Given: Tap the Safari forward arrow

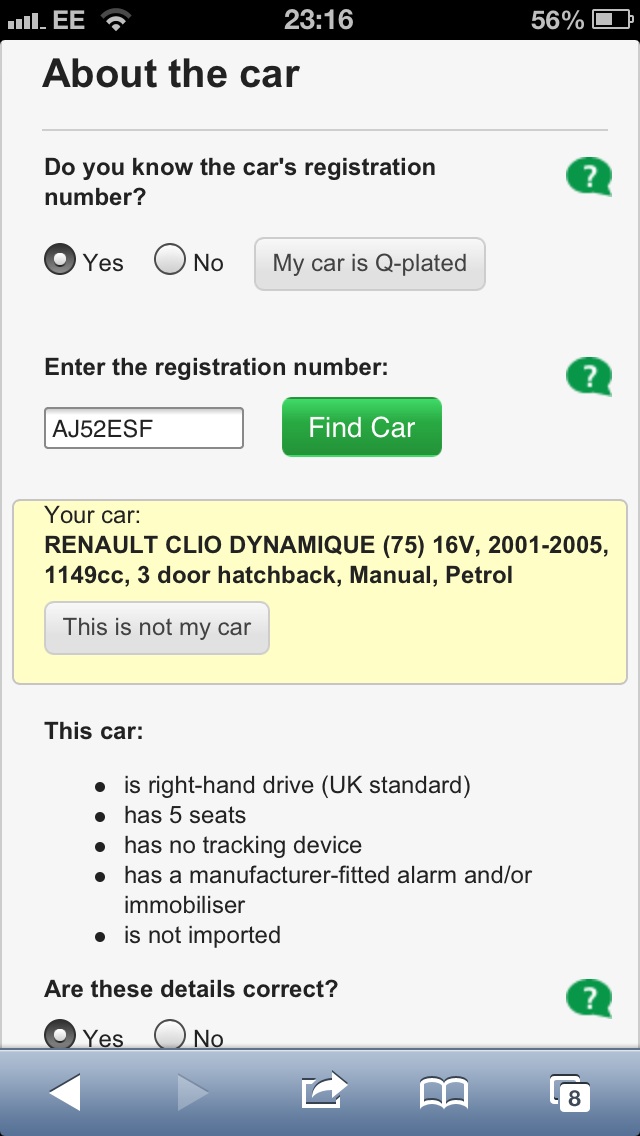Looking at the screenshot, I should [x=193, y=1092].
